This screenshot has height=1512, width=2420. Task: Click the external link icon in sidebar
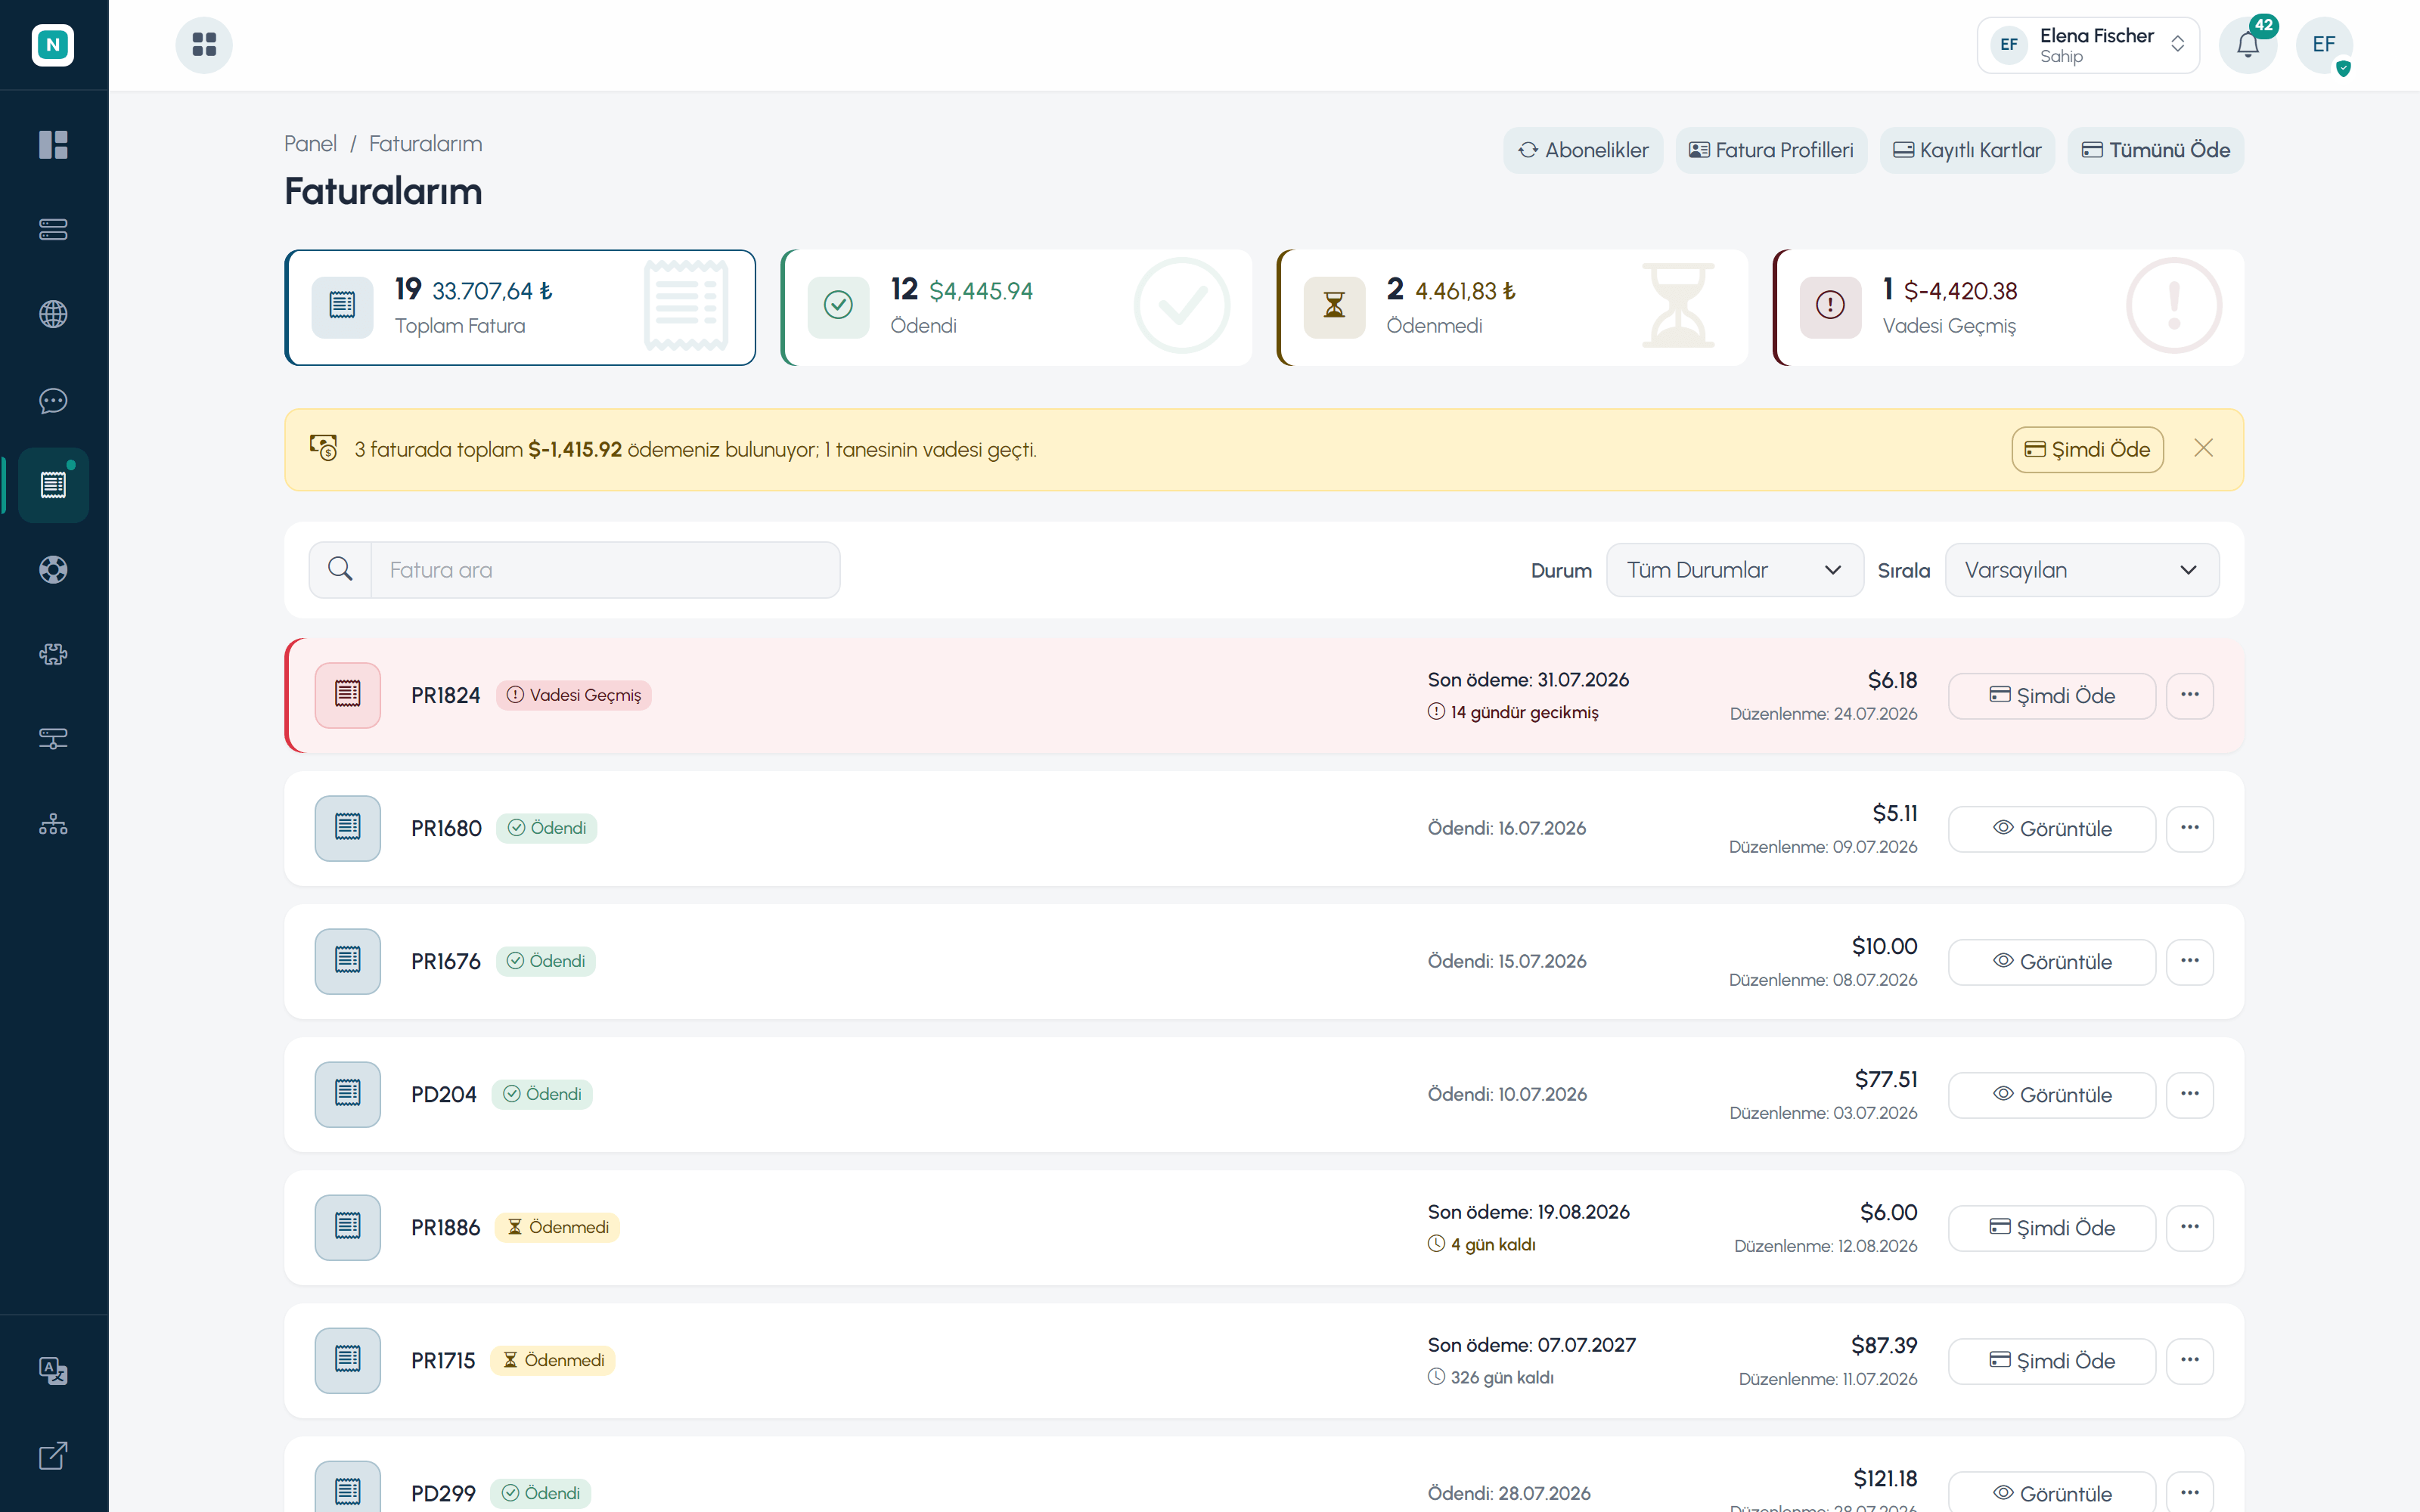pos(53,1455)
